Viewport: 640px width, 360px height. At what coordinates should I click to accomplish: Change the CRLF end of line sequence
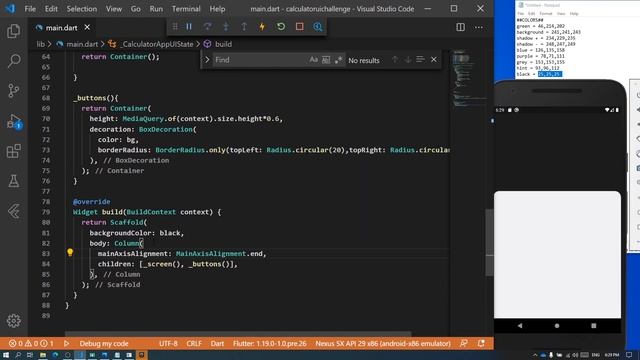[x=194, y=344]
